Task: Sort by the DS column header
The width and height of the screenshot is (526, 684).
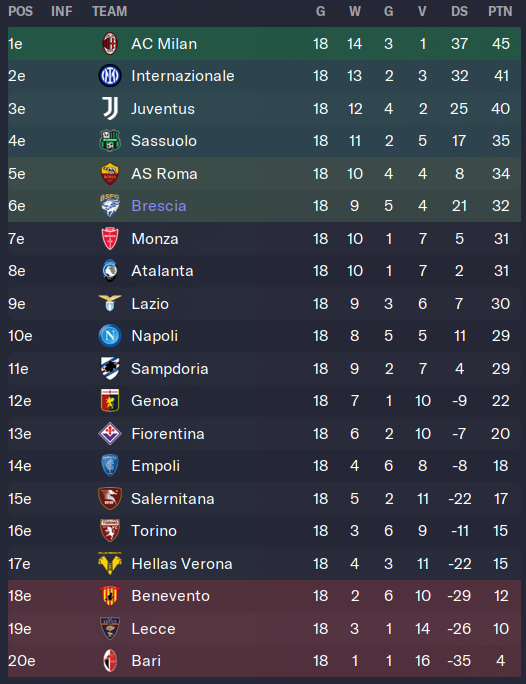Action: tap(459, 11)
